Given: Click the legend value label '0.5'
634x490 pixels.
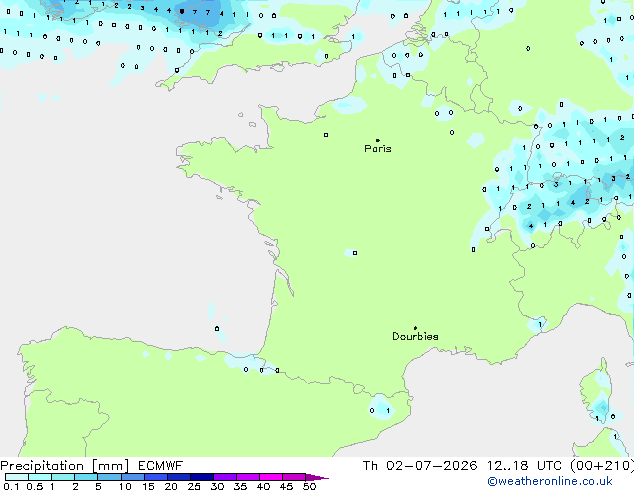Looking at the screenshot, I should tap(34, 486).
